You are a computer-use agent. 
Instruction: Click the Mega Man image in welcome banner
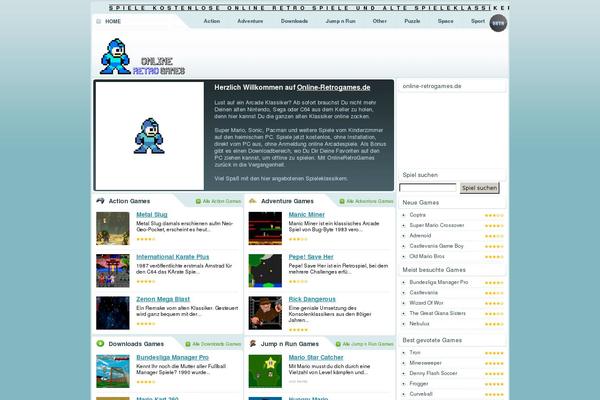pos(149,136)
